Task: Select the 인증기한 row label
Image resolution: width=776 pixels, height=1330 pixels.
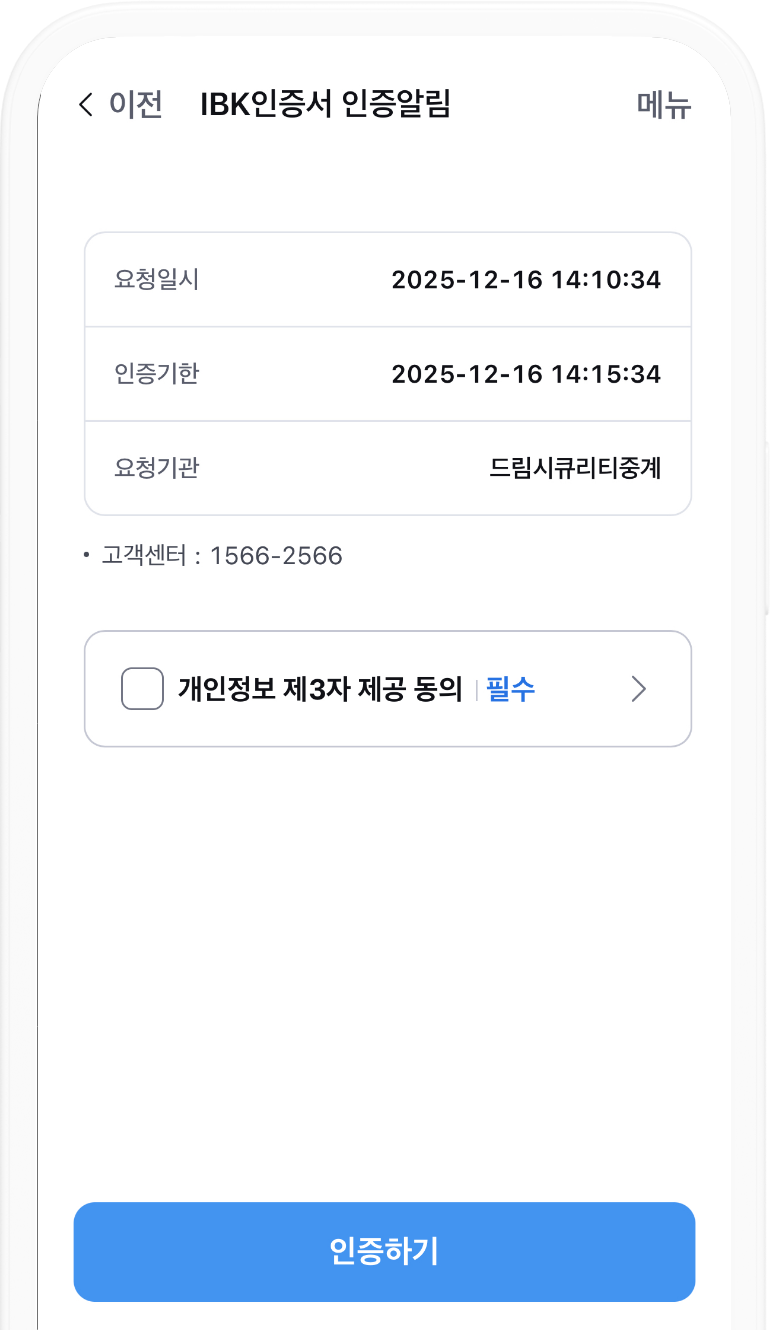Action: [x=157, y=374]
